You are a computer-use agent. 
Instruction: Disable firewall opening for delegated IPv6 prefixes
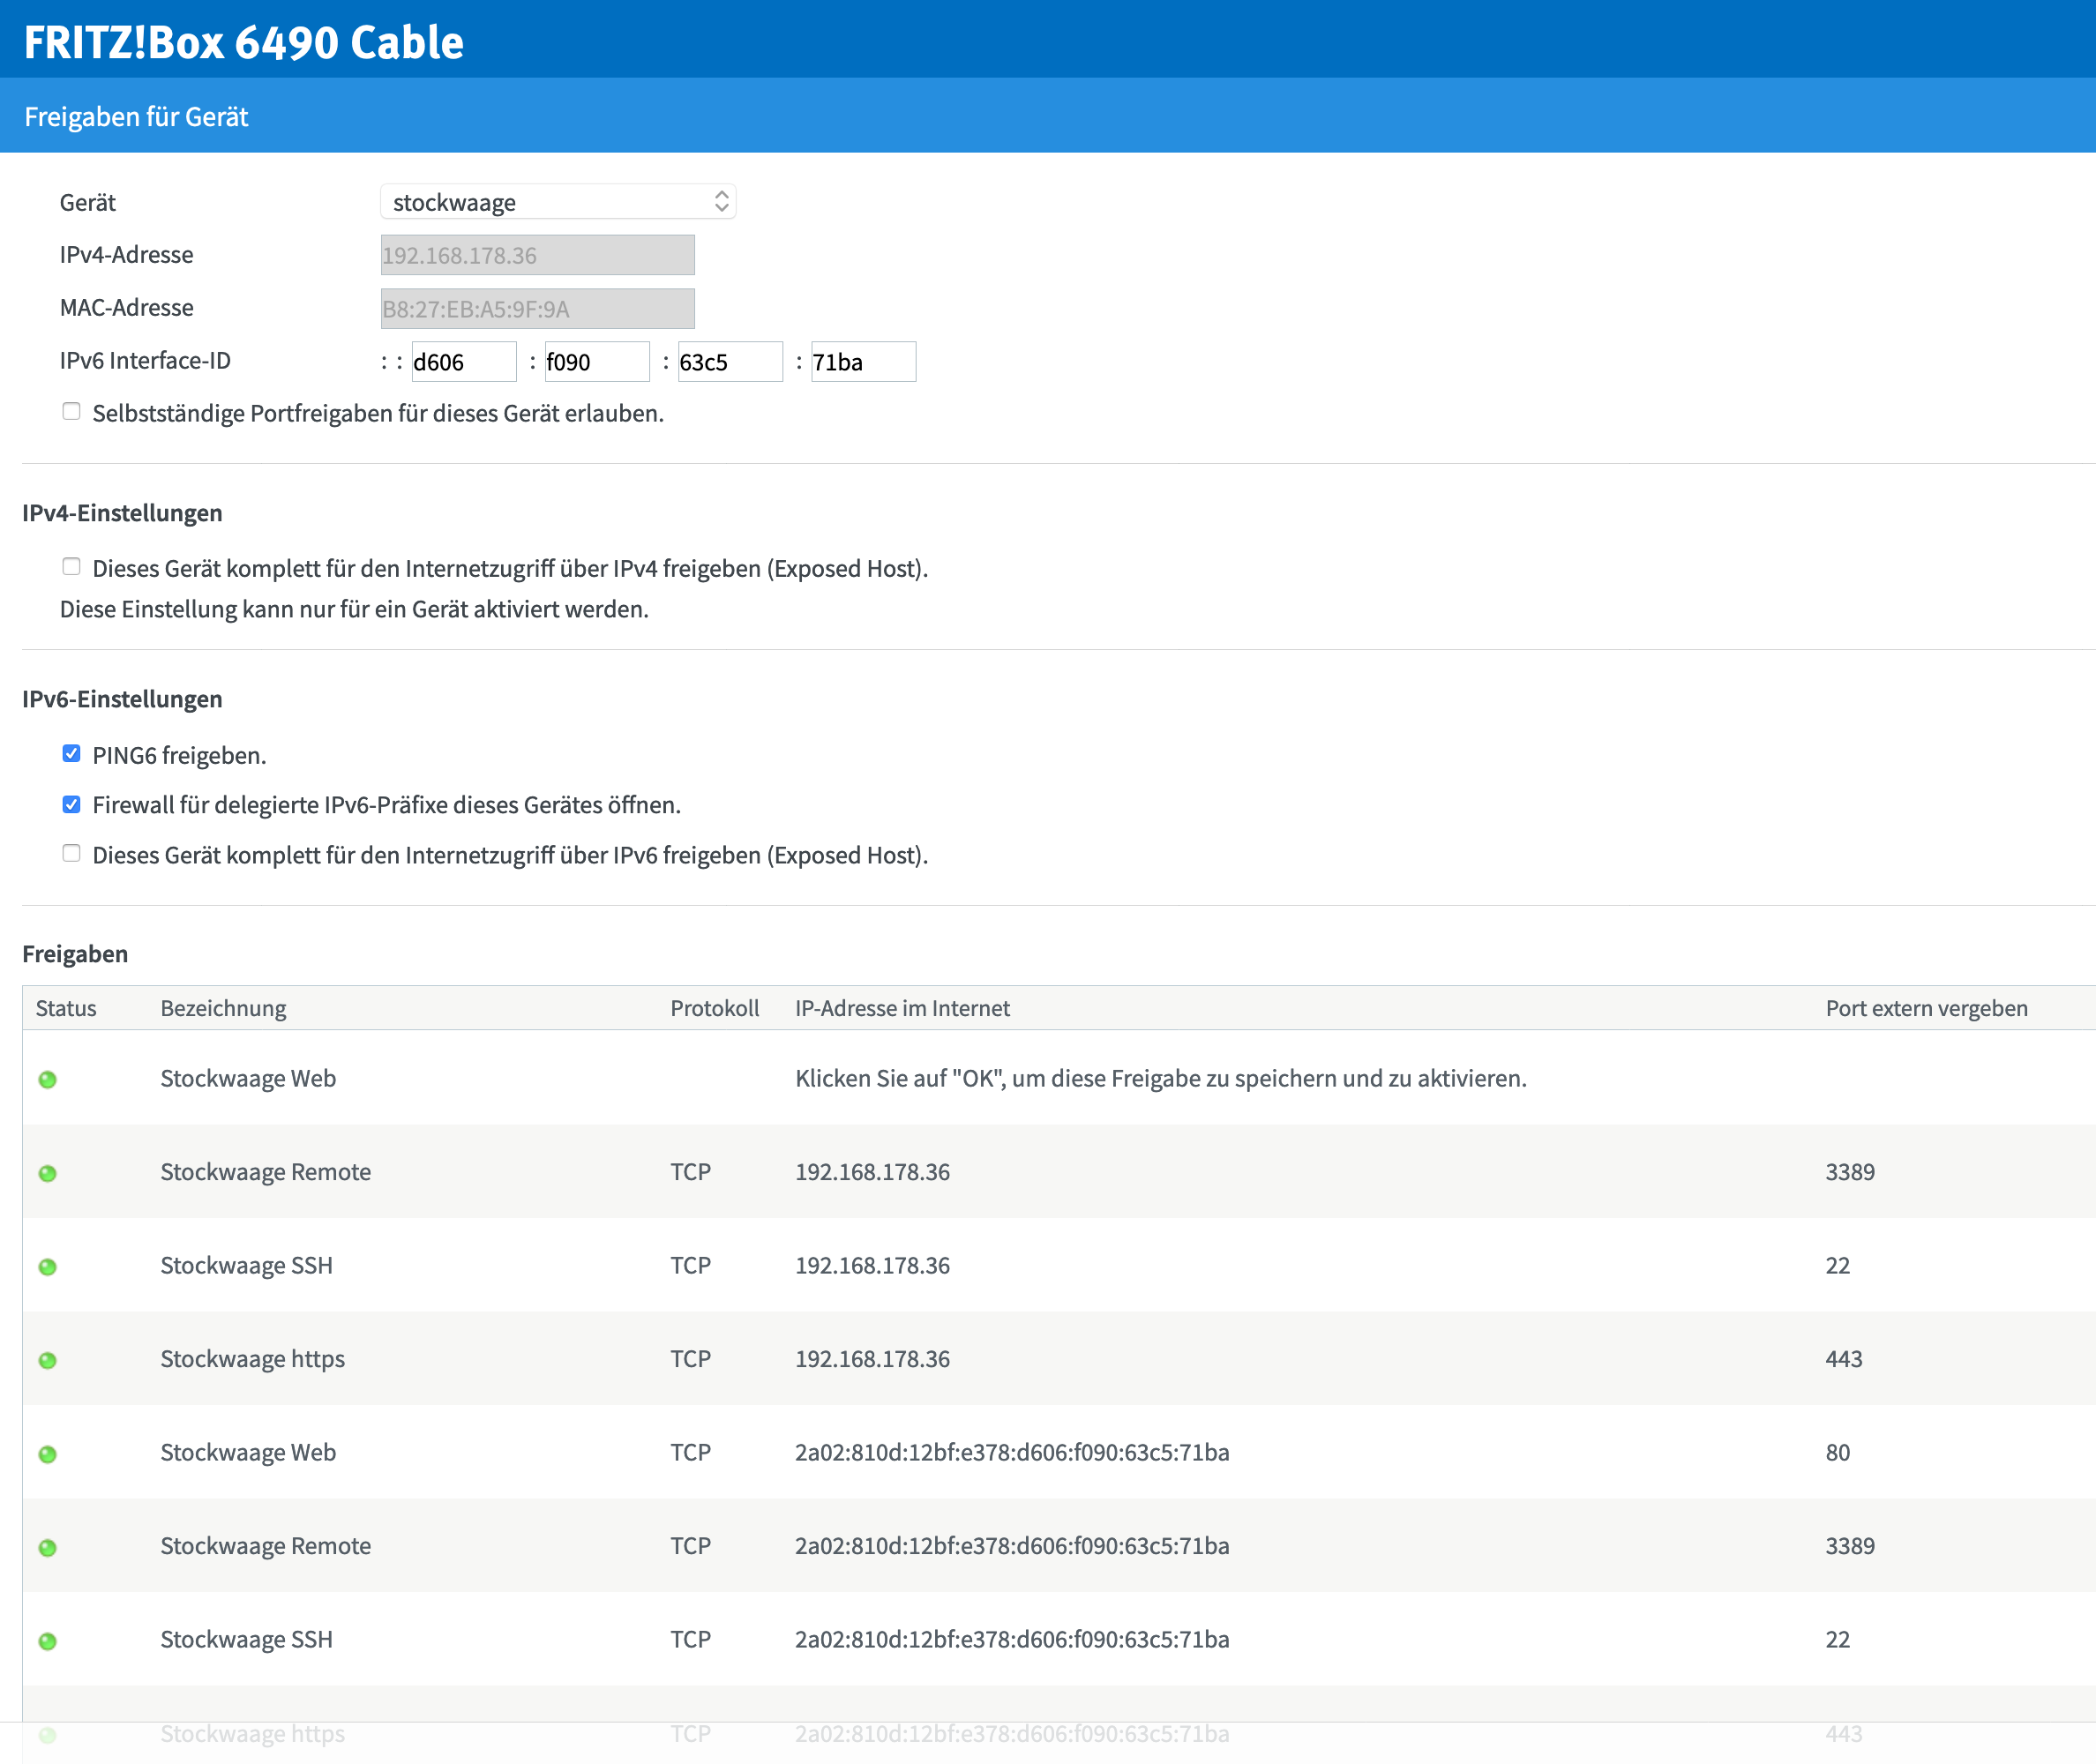pos(71,804)
